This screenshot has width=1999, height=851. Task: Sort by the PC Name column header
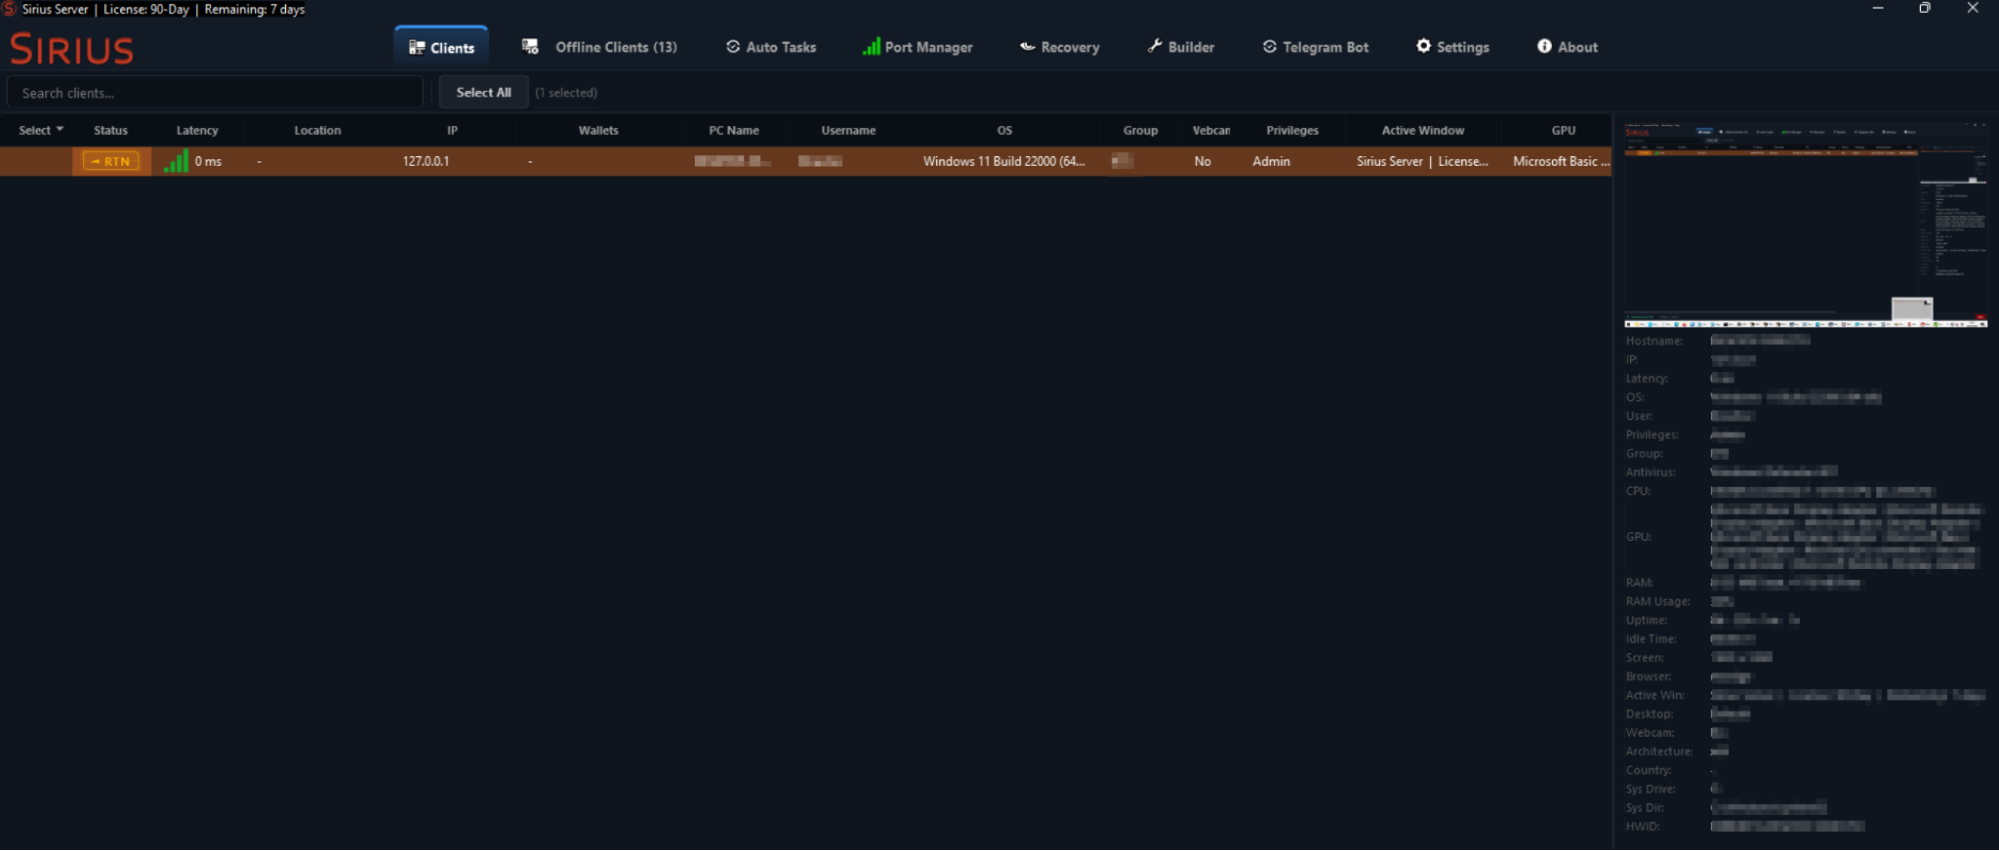734,130
